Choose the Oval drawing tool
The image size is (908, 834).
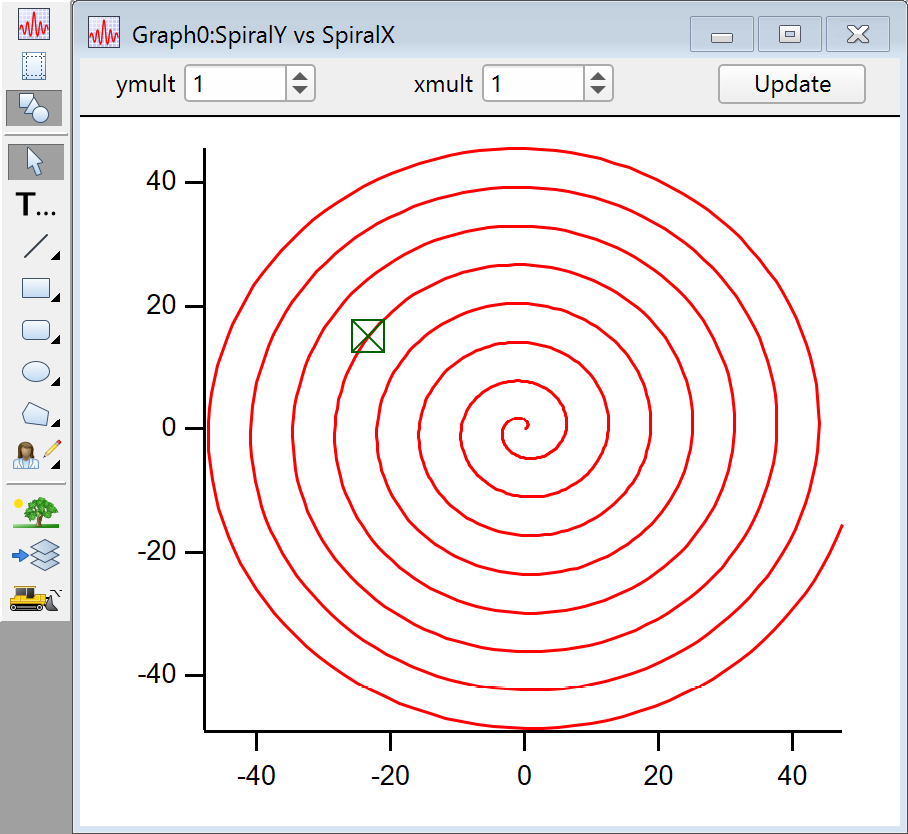tap(37, 372)
